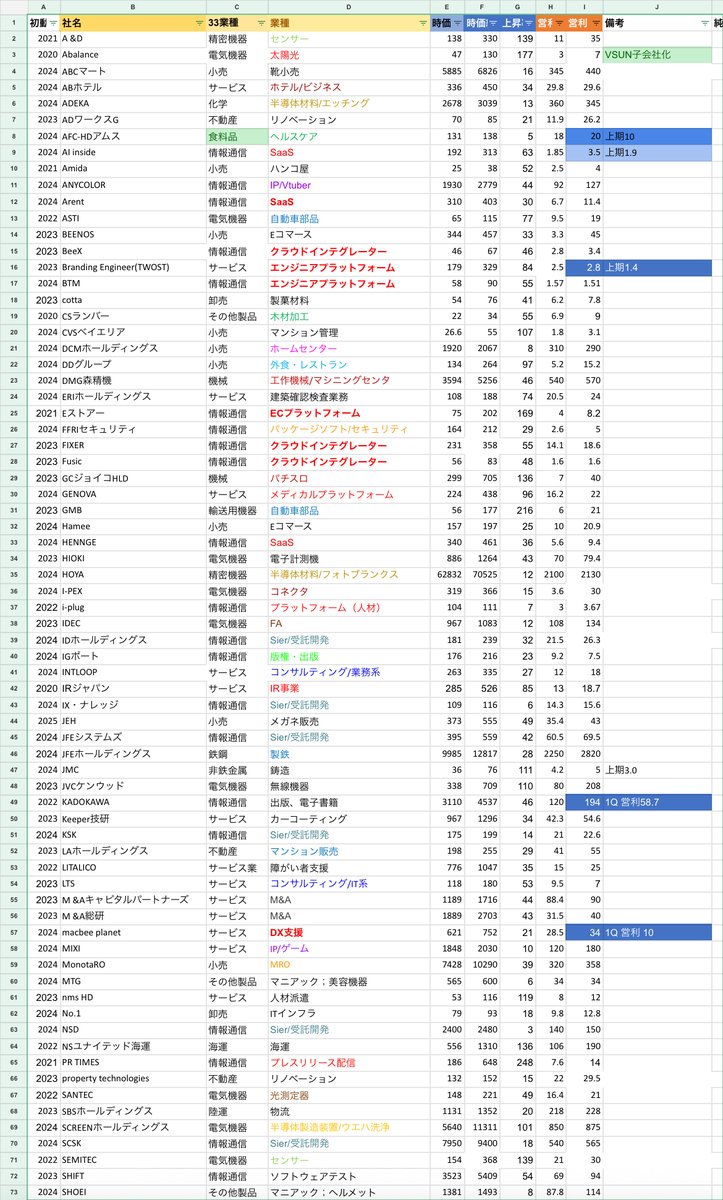This screenshot has width=723, height=1200.
Task: Open the filter dropdown on column I 営利 header
Action: pyautogui.click(x=596, y=22)
